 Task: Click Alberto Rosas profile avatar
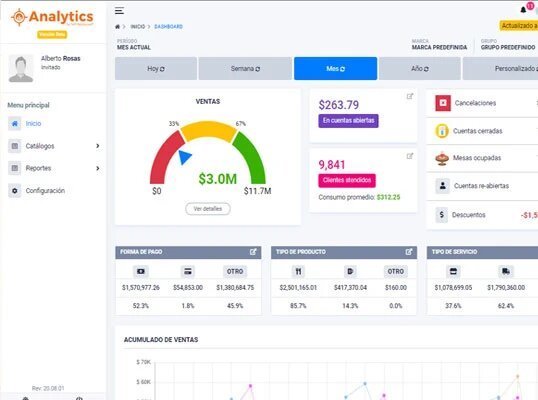[x=21, y=68]
